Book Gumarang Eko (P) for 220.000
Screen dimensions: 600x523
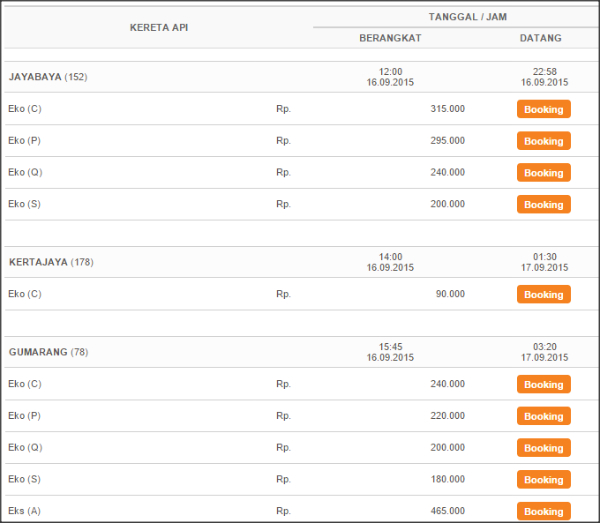click(x=543, y=416)
